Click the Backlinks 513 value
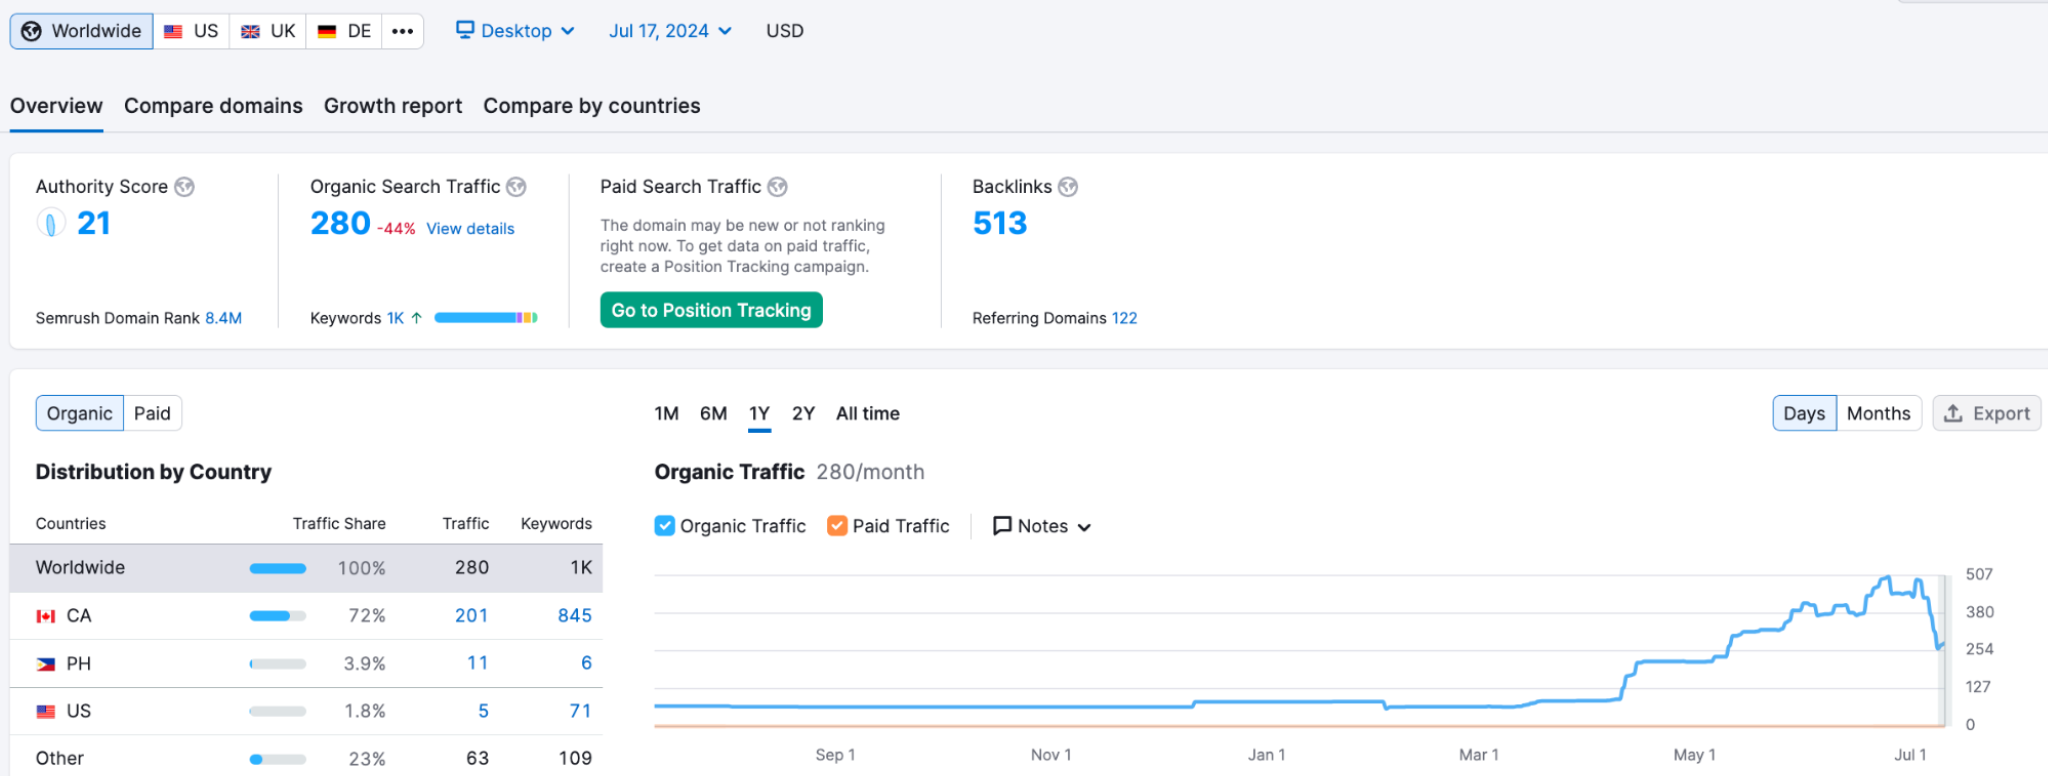The width and height of the screenshot is (2048, 776). [x=1000, y=223]
